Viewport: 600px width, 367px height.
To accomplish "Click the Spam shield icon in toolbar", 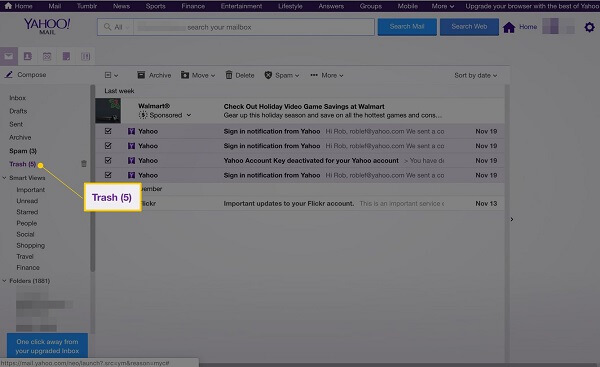I will (x=268, y=75).
